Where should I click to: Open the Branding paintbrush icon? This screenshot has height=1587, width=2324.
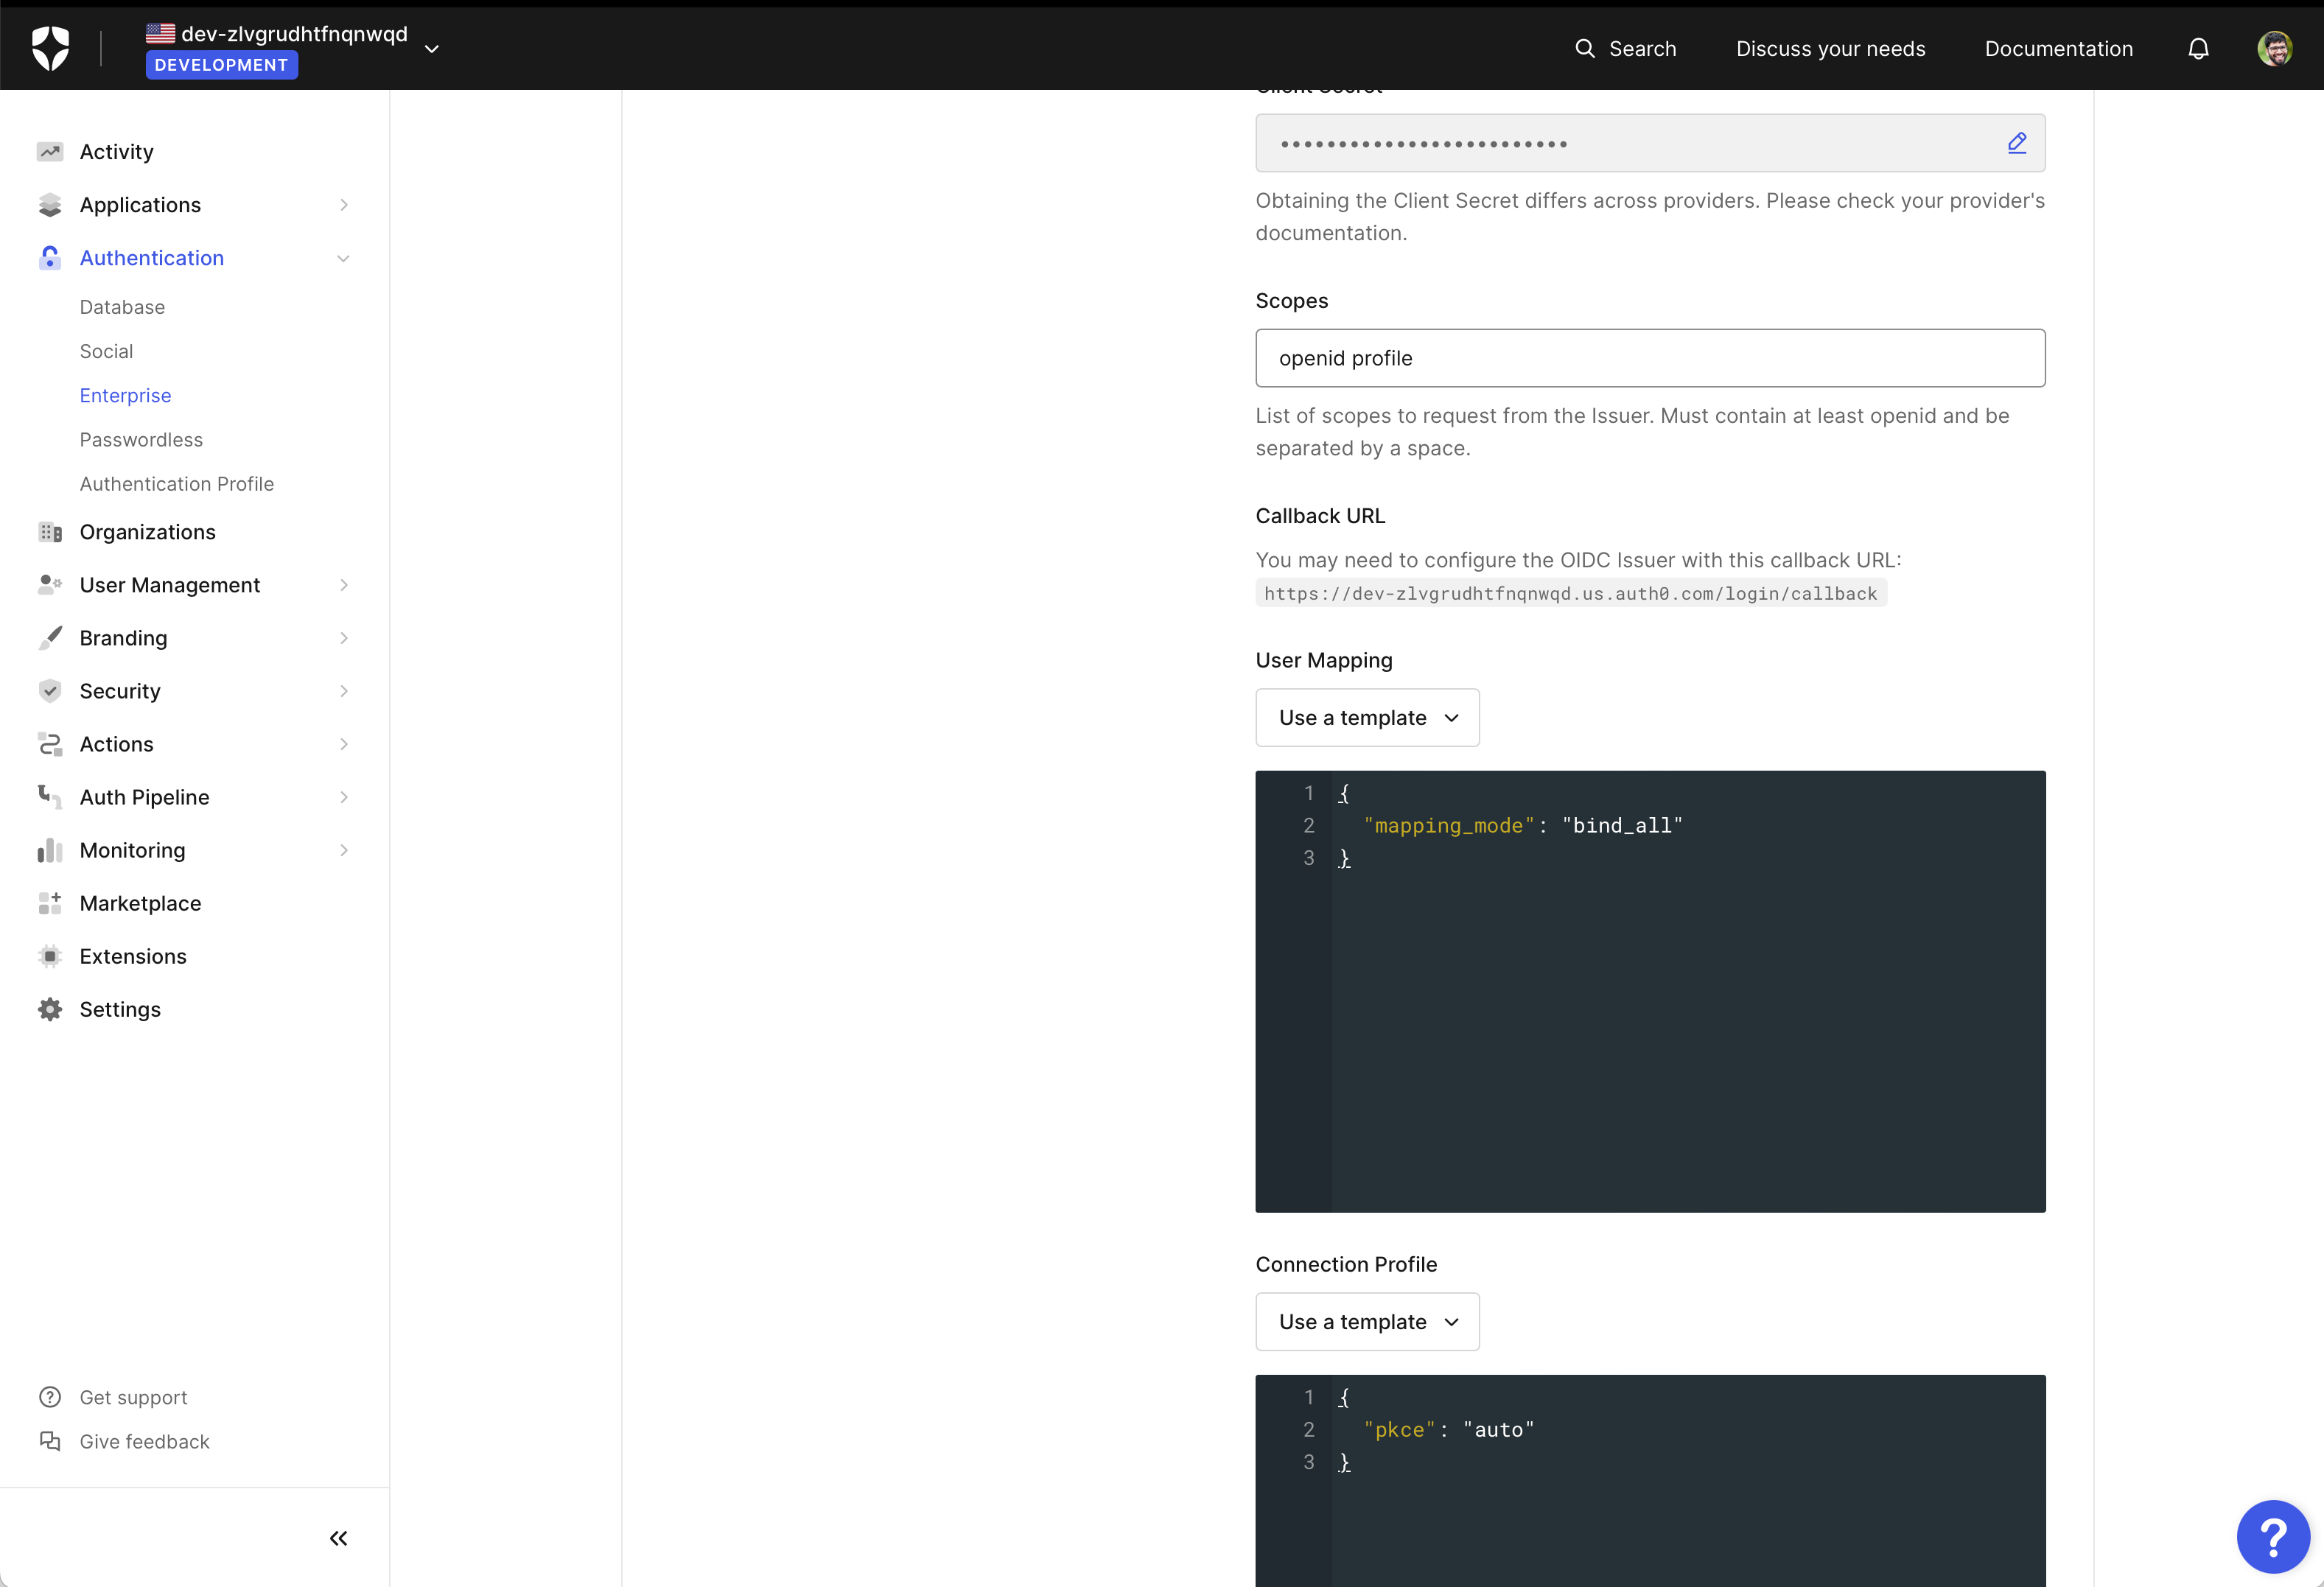pyautogui.click(x=50, y=637)
